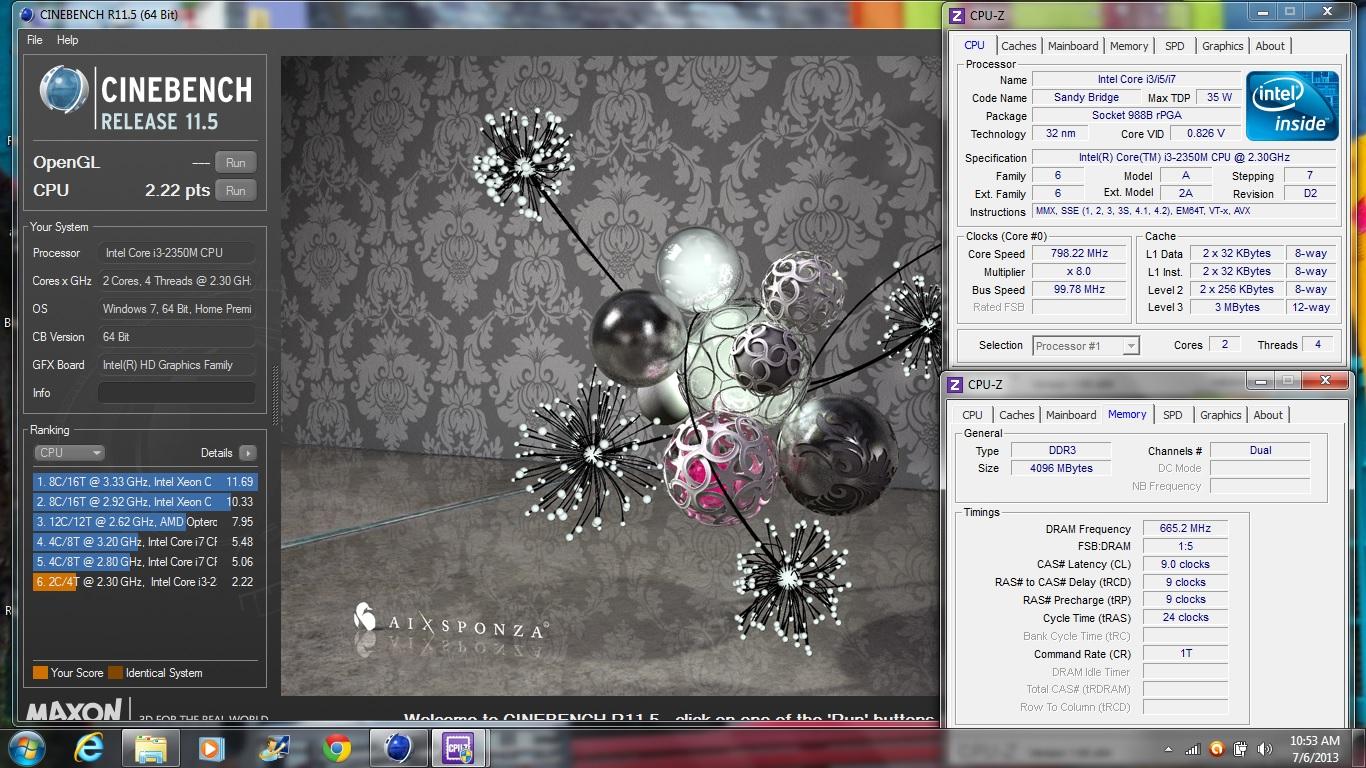1366x768 pixels.
Task: Click the DRAM Frequency value 665.2 MHz
Action: click(1185, 529)
